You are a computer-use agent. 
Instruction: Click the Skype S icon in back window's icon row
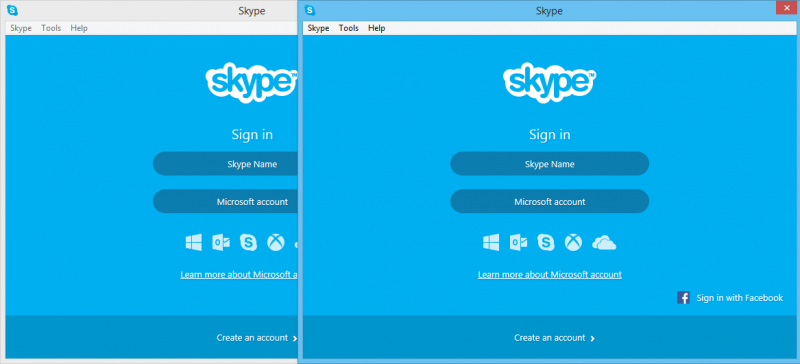coord(248,242)
